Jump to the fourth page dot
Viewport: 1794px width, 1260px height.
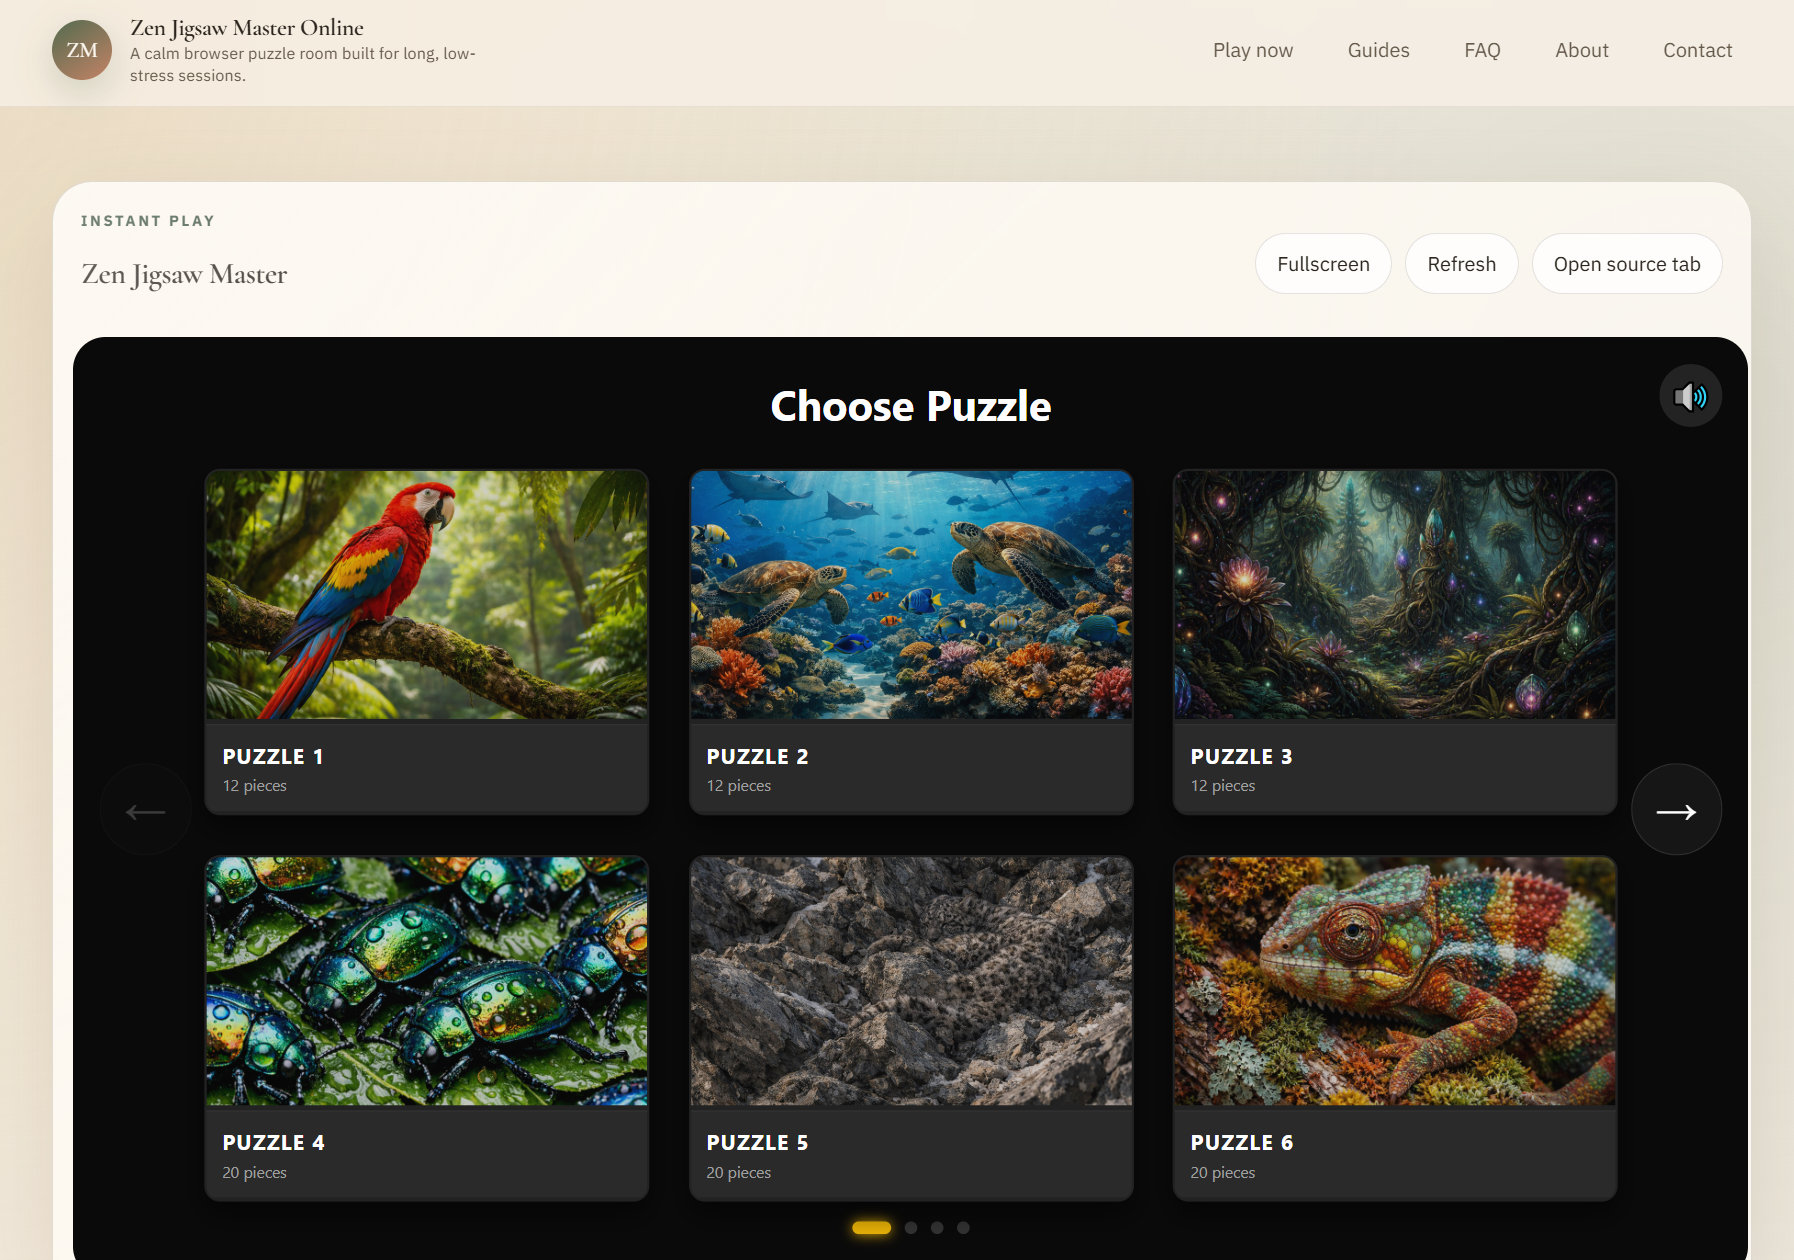tap(963, 1228)
